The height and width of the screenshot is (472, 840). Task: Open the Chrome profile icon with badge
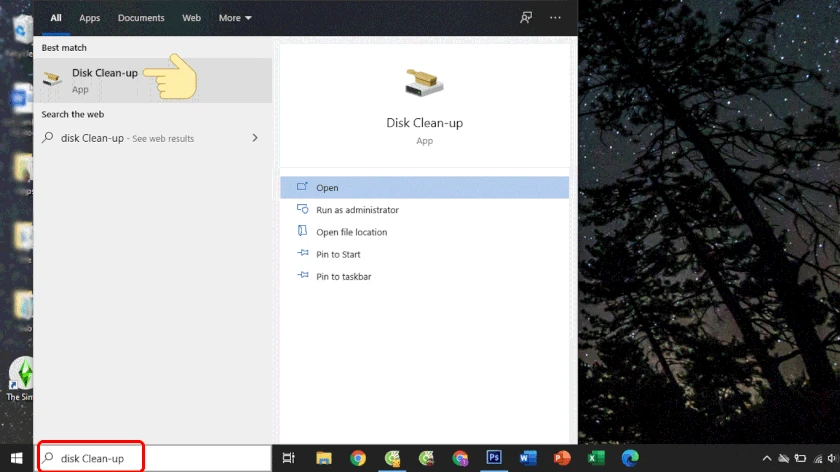[x=460, y=458]
